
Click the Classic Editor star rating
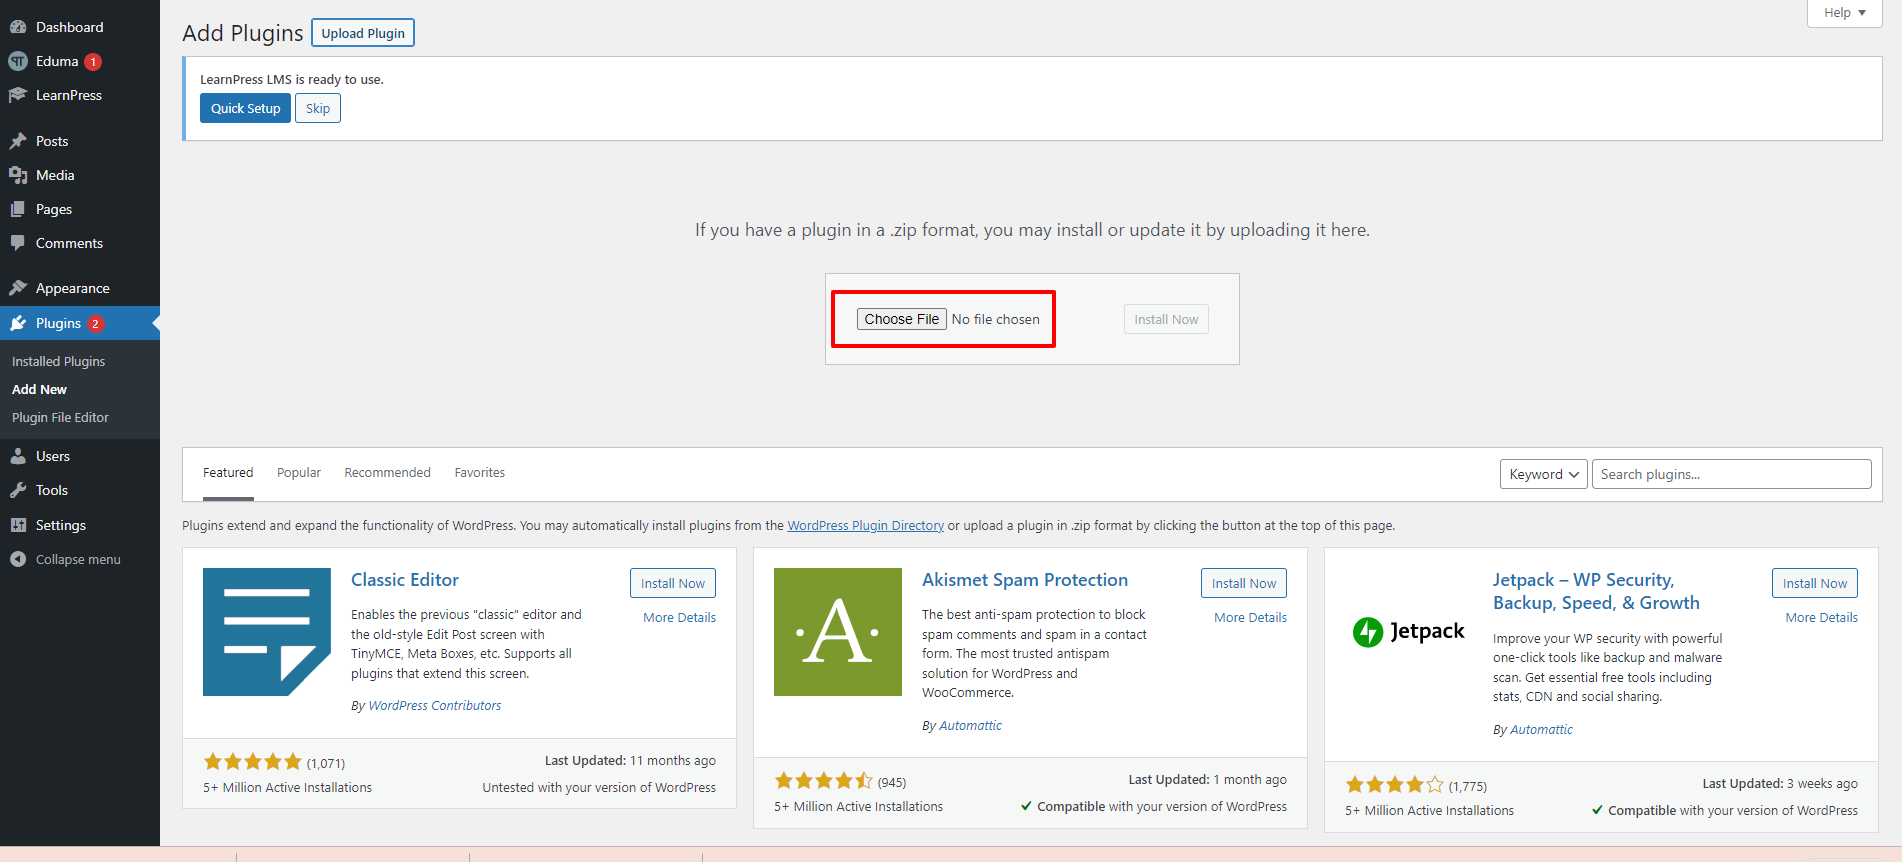[253, 762]
